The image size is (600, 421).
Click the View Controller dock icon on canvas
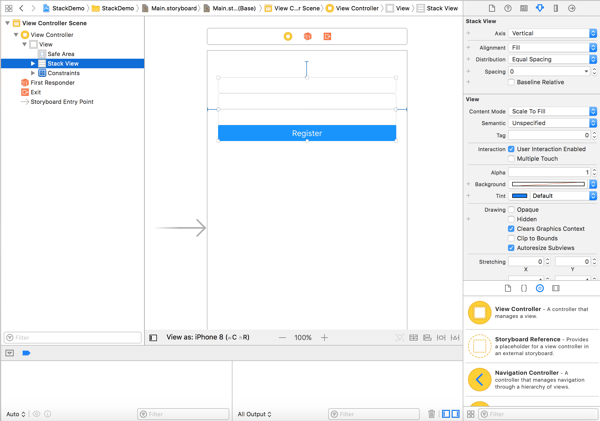pyautogui.click(x=288, y=36)
